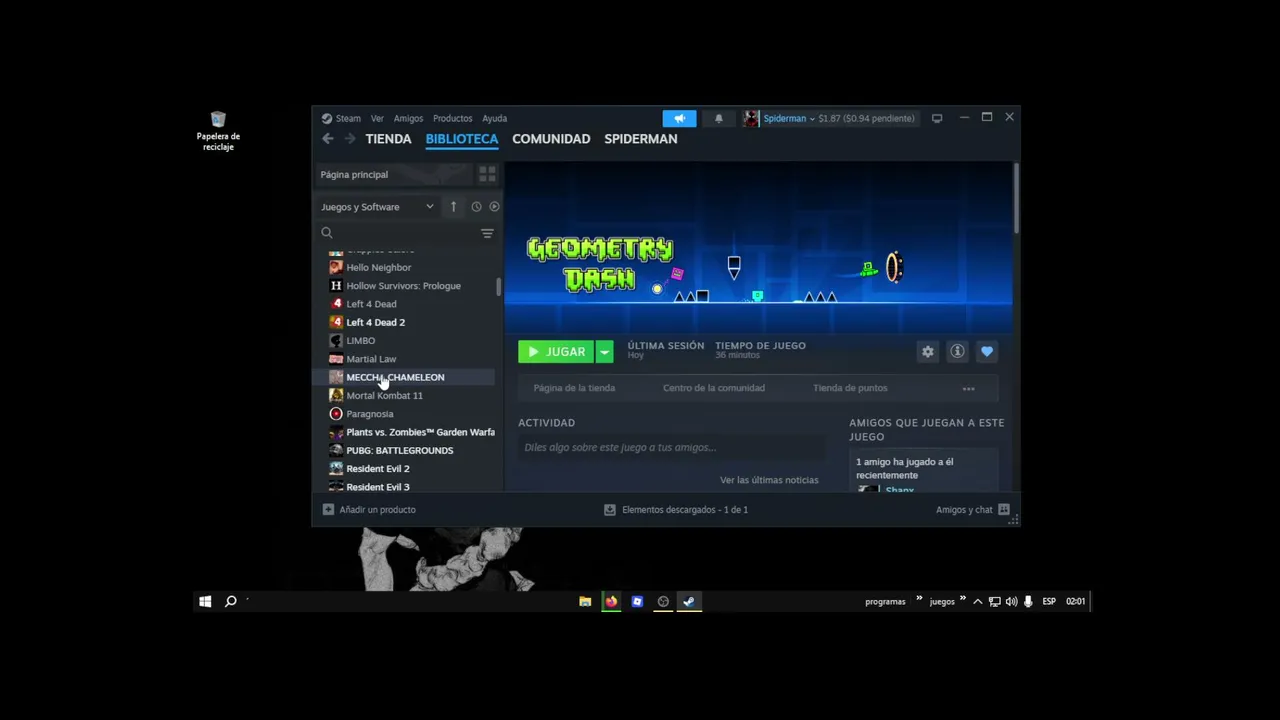
Task: Go to the TIENDA tab
Action: coord(388,139)
